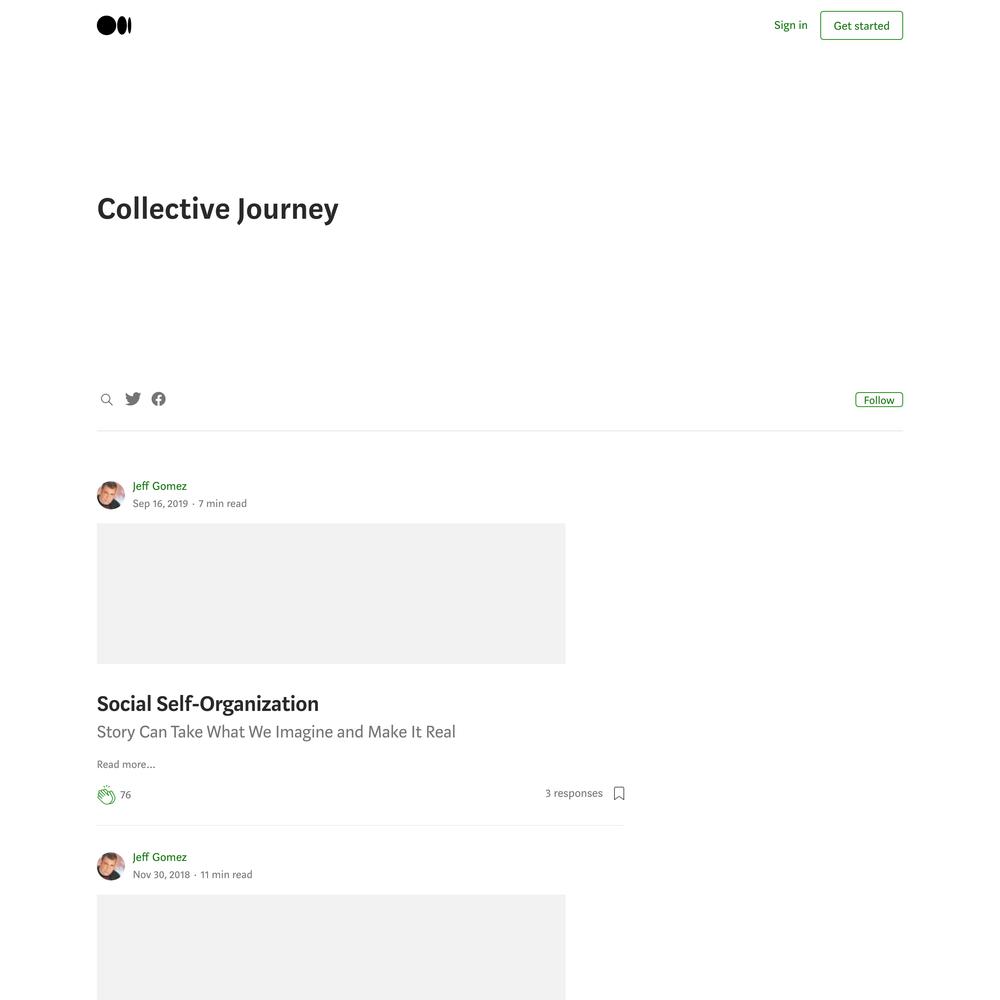Click the Get started button
Image resolution: width=1000 pixels, height=1000 pixels.
pyautogui.click(x=861, y=26)
